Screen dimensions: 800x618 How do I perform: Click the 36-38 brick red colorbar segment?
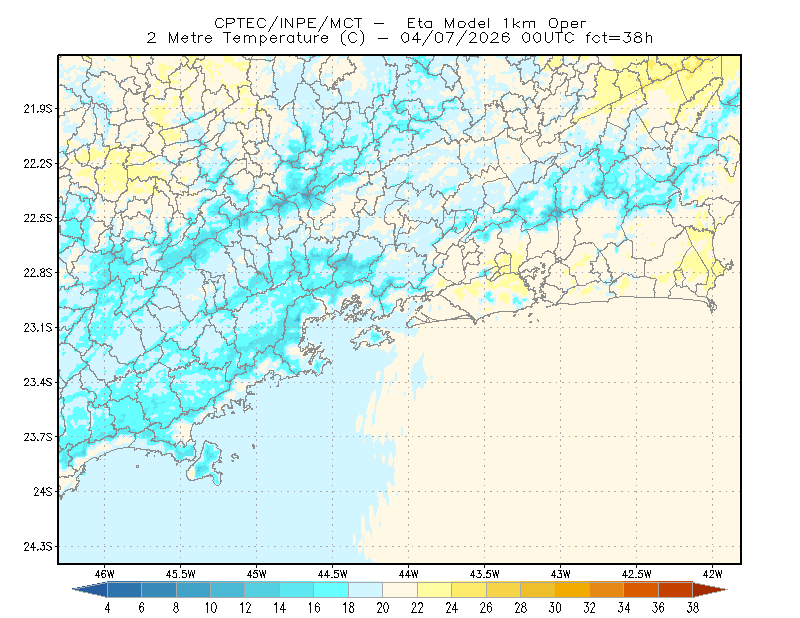(676, 589)
